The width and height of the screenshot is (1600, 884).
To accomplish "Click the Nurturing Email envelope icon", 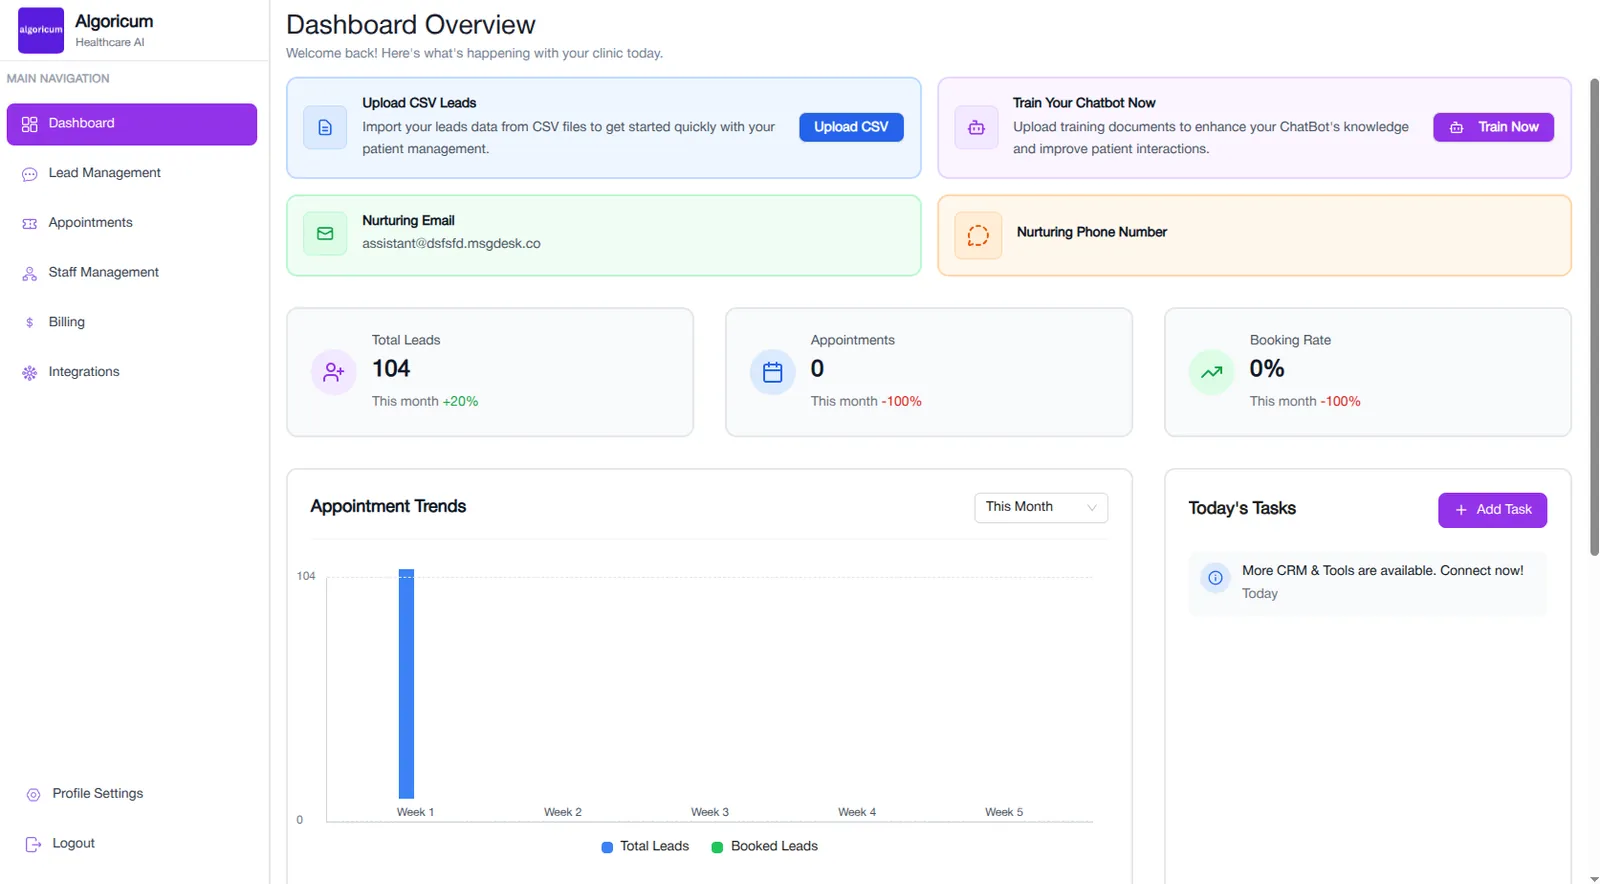I will click(x=325, y=234).
